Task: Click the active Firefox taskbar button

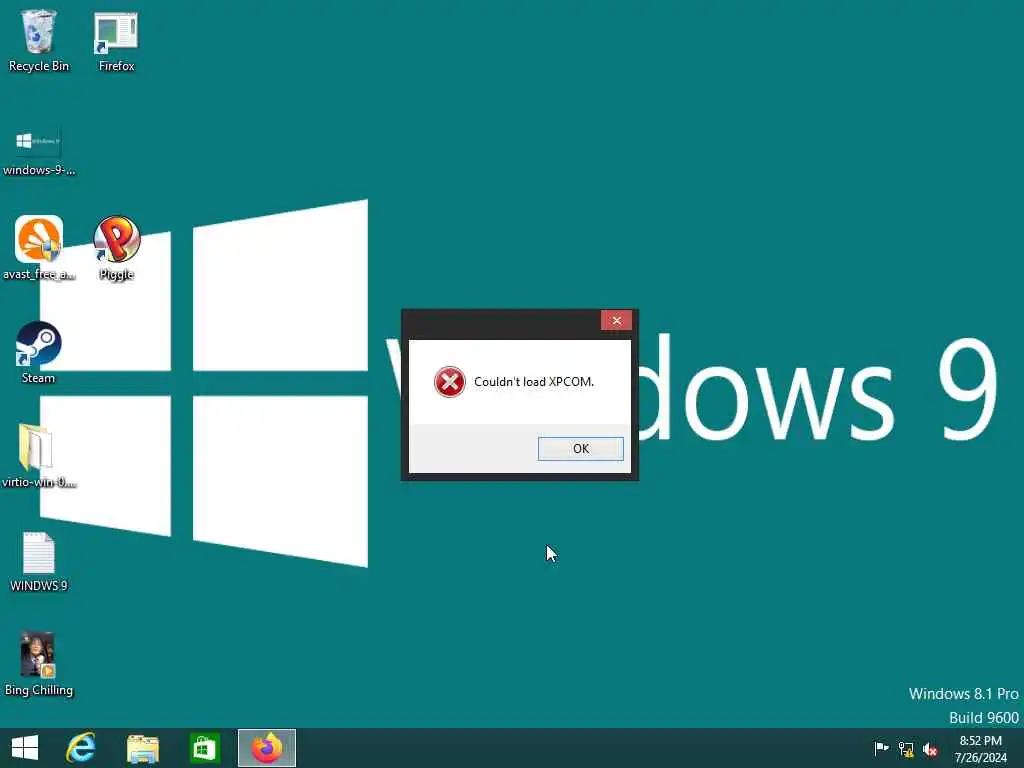Action: [266, 748]
